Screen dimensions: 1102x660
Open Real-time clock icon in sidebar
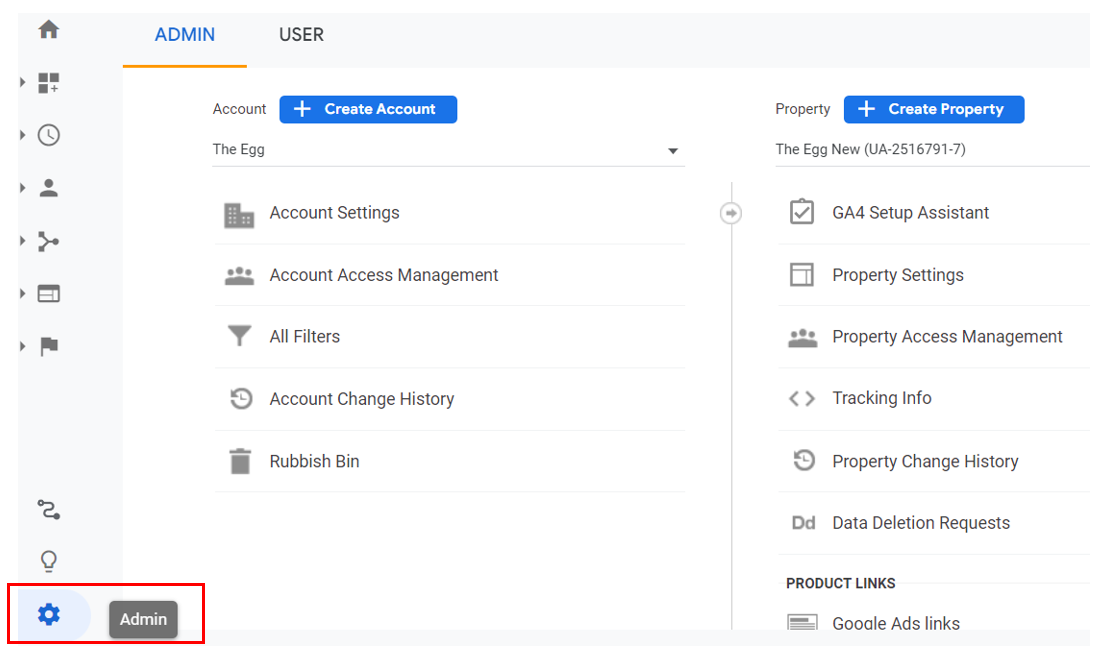tap(48, 135)
